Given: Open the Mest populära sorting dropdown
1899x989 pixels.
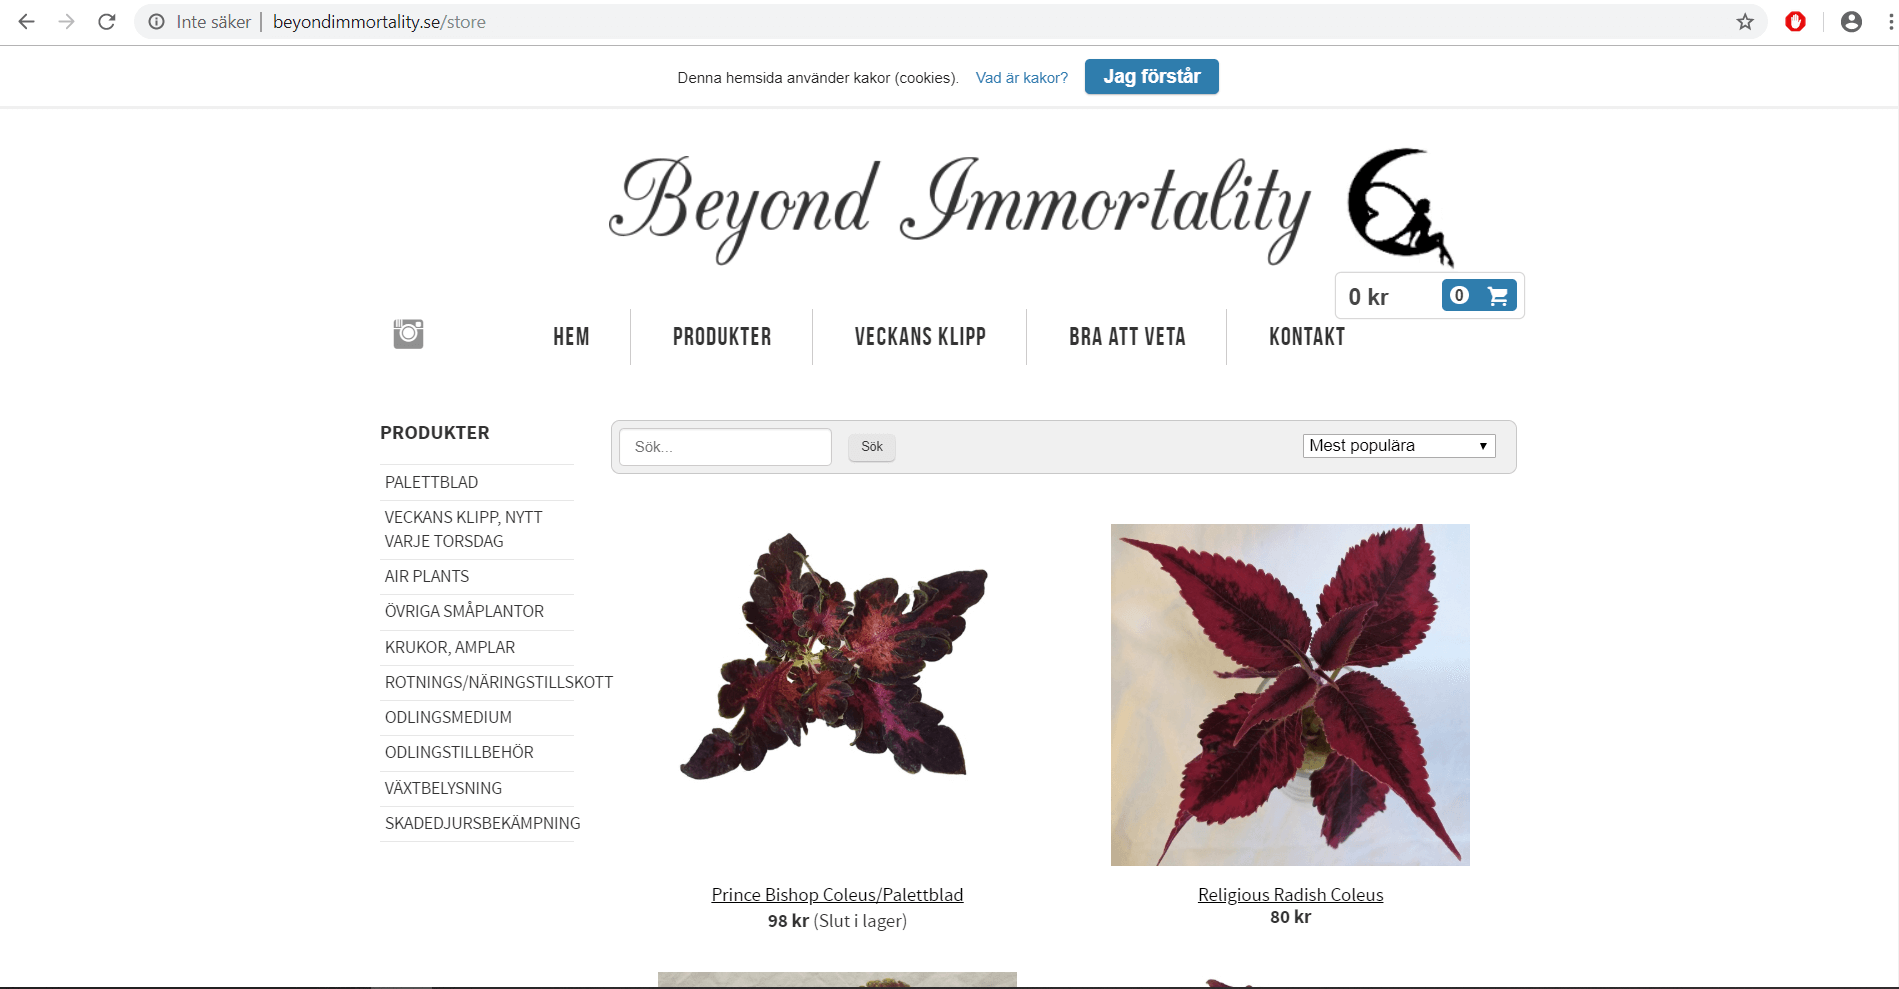Looking at the screenshot, I should coord(1399,446).
